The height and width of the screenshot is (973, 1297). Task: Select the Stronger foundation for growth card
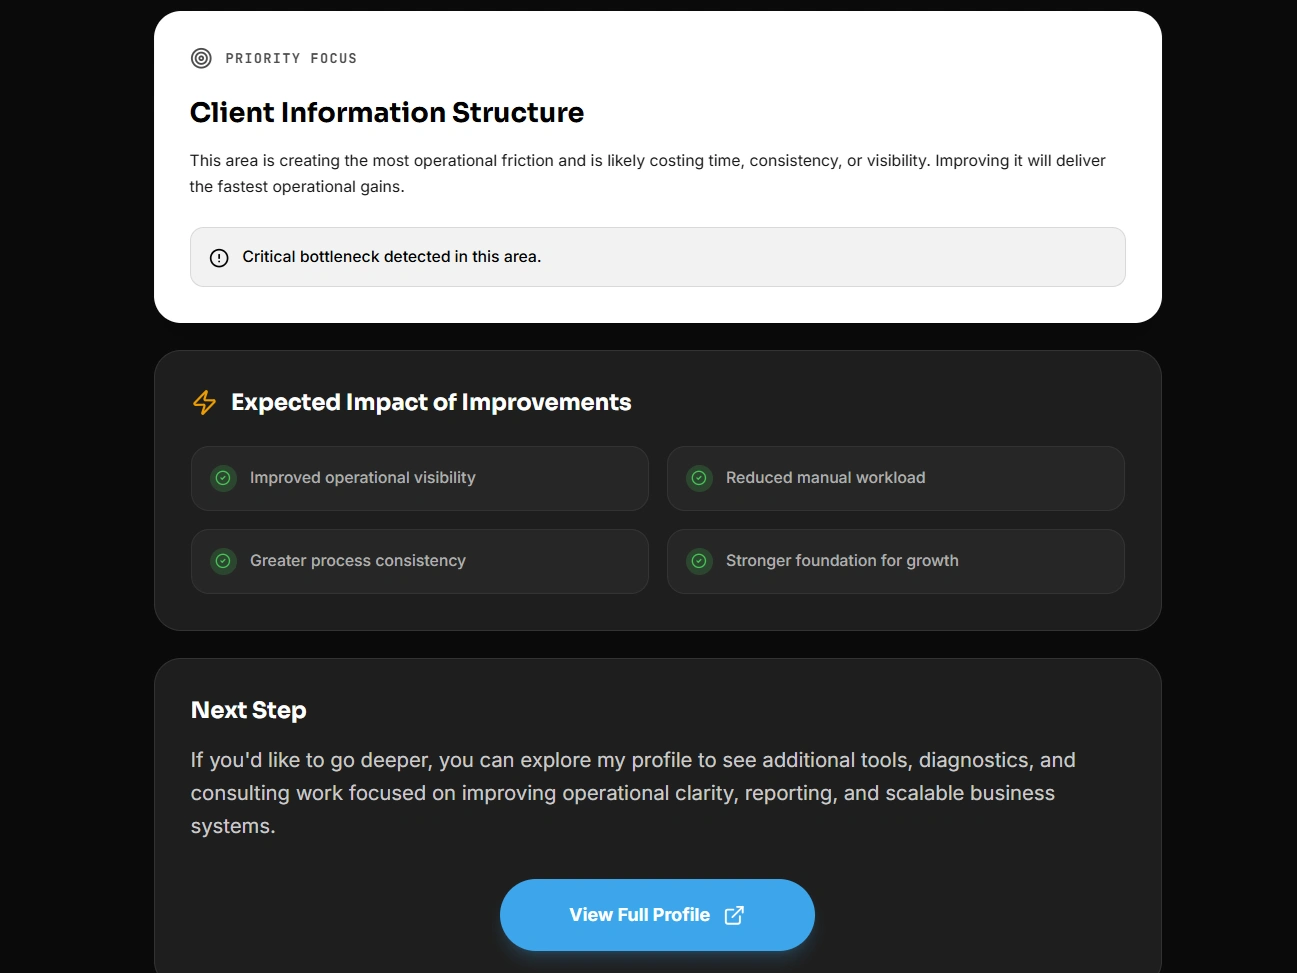pyautogui.click(x=896, y=561)
